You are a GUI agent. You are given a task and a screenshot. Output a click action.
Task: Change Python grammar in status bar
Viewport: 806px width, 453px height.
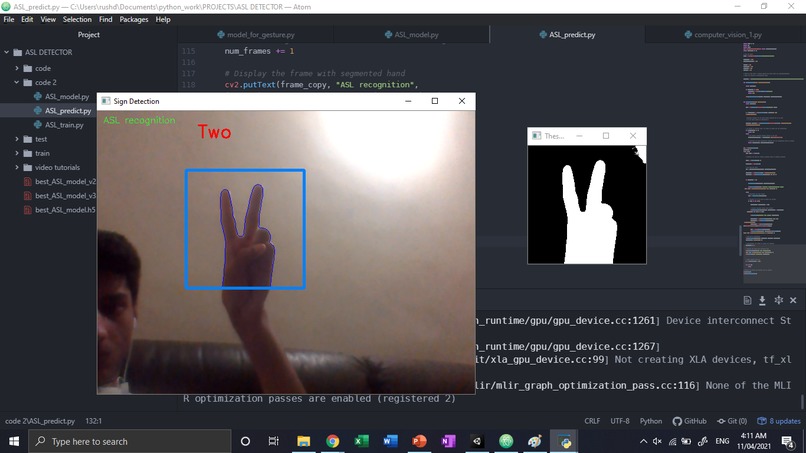651,421
